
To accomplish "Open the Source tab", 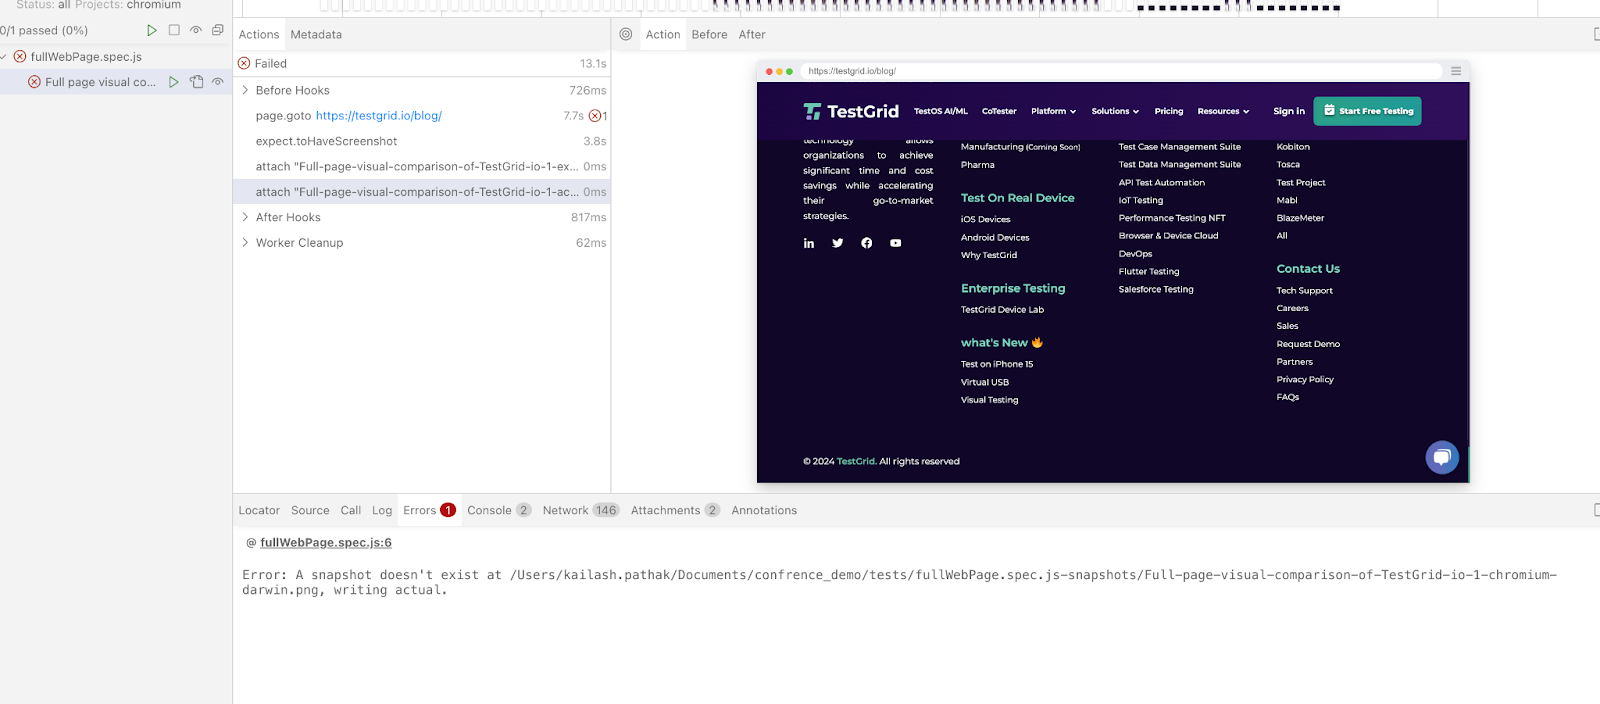I will pos(310,510).
